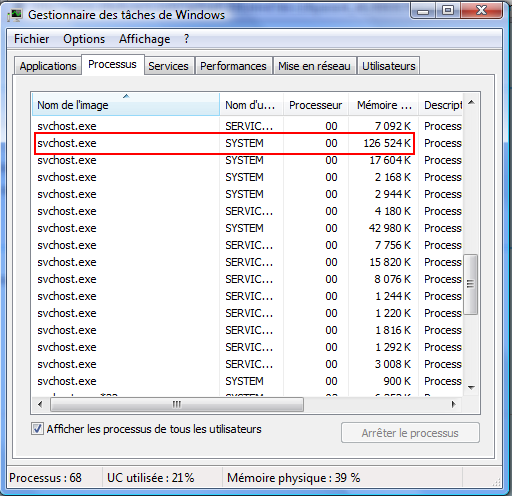Open the ? help menu
This screenshot has width=512, height=496.
tap(186, 39)
